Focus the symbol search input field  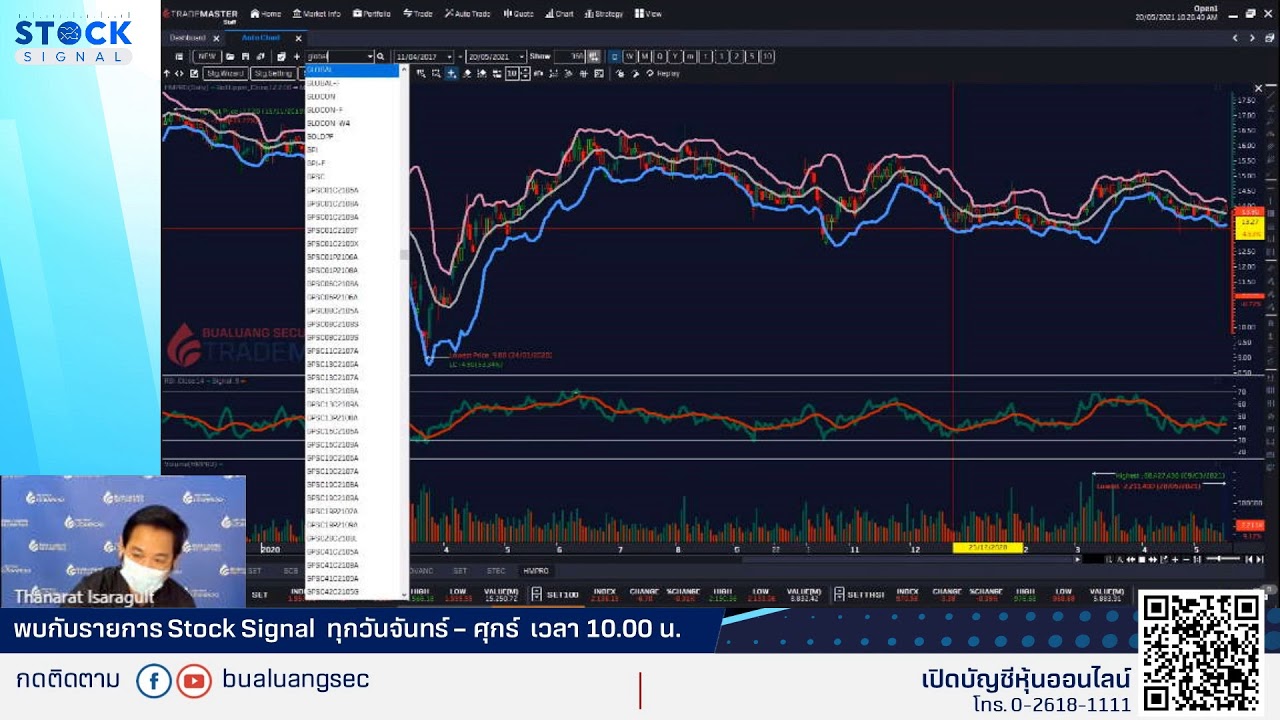pyautogui.click(x=336, y=57)
